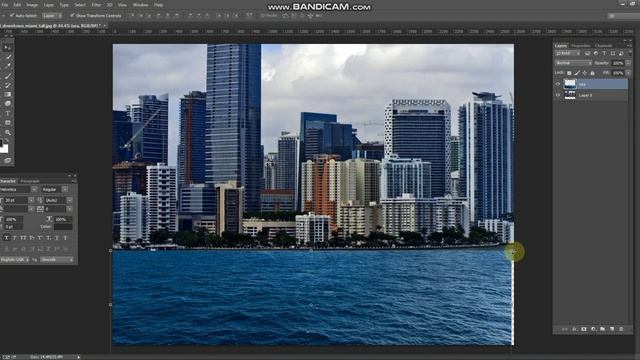The image size is (640, 360).
Task: Click the layer Opacity value field
Action: pyautogui.click(x=618, y=63)
